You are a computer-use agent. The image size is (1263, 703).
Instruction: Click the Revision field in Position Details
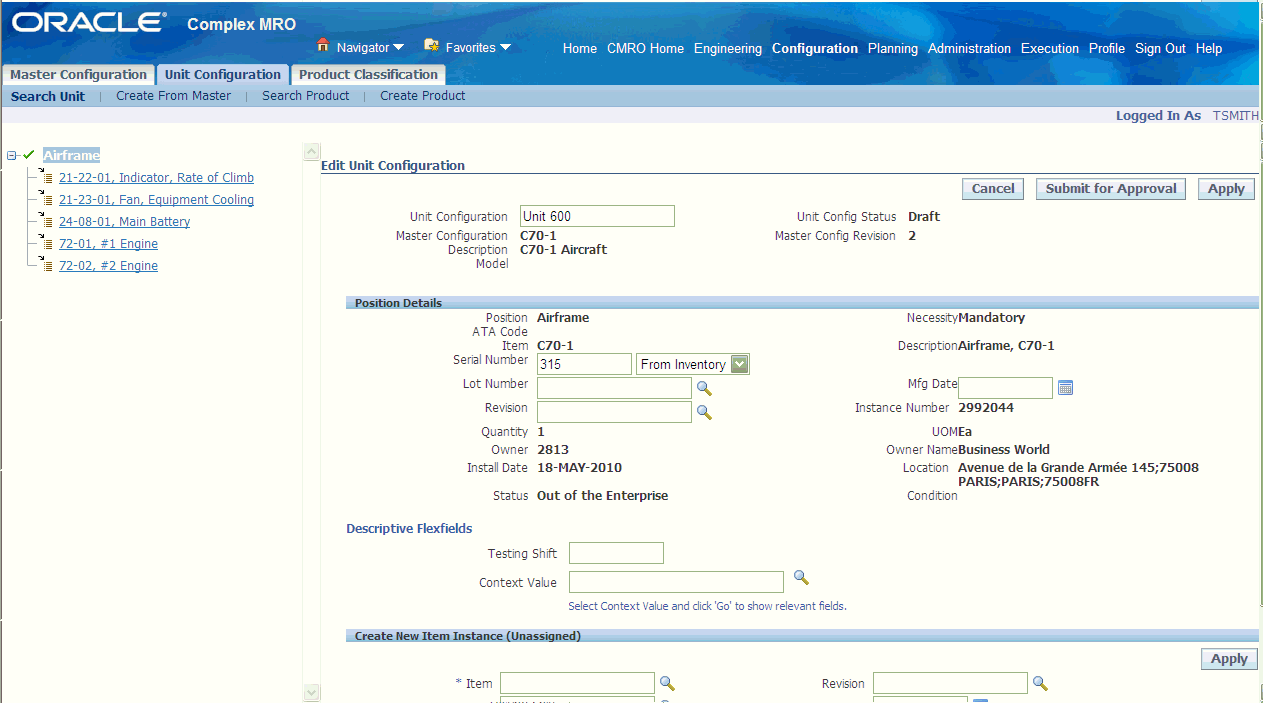tap(614, 412)
